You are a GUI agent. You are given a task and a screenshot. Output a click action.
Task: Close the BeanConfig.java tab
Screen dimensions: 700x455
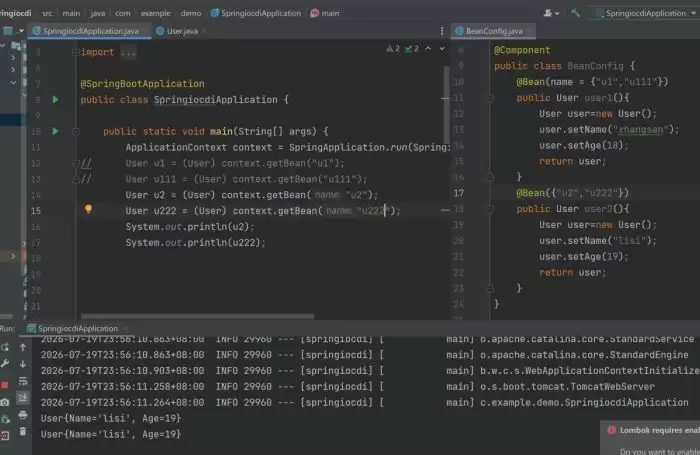pos(529,31)
